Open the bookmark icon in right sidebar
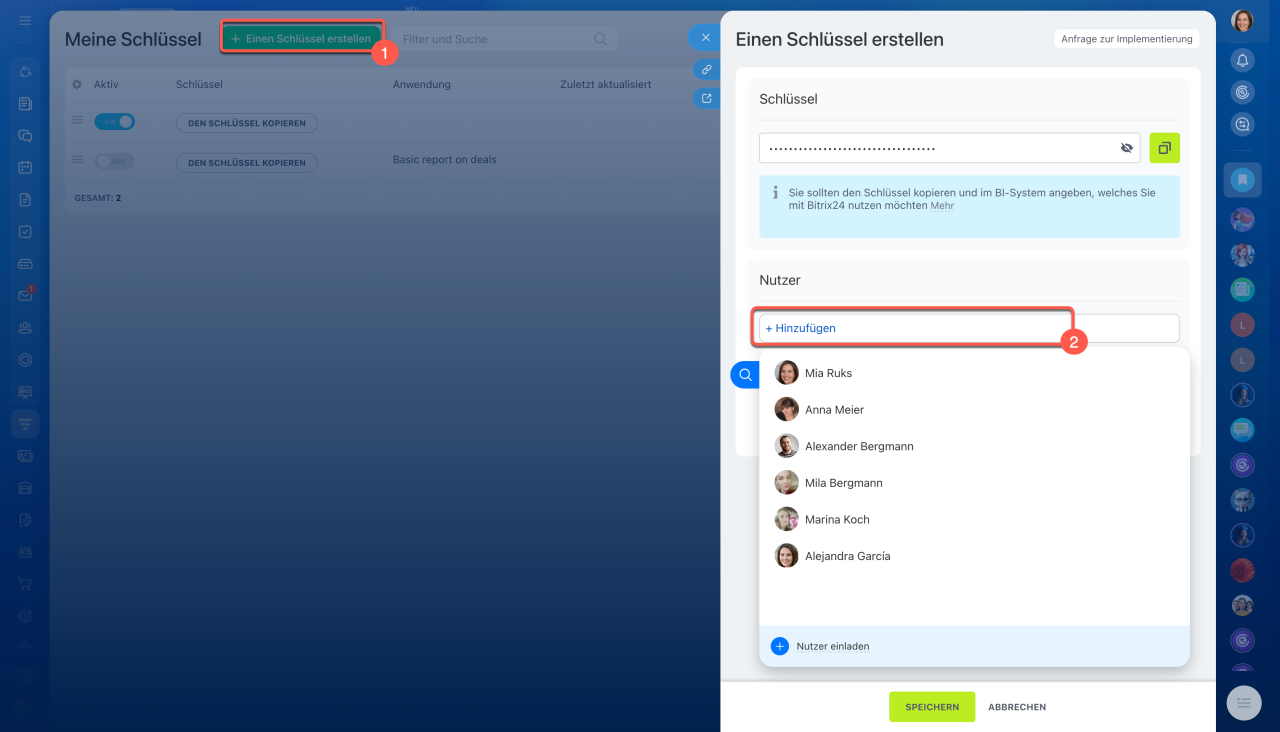This screenshot has width=1280, height=732. coord(1242,180)
